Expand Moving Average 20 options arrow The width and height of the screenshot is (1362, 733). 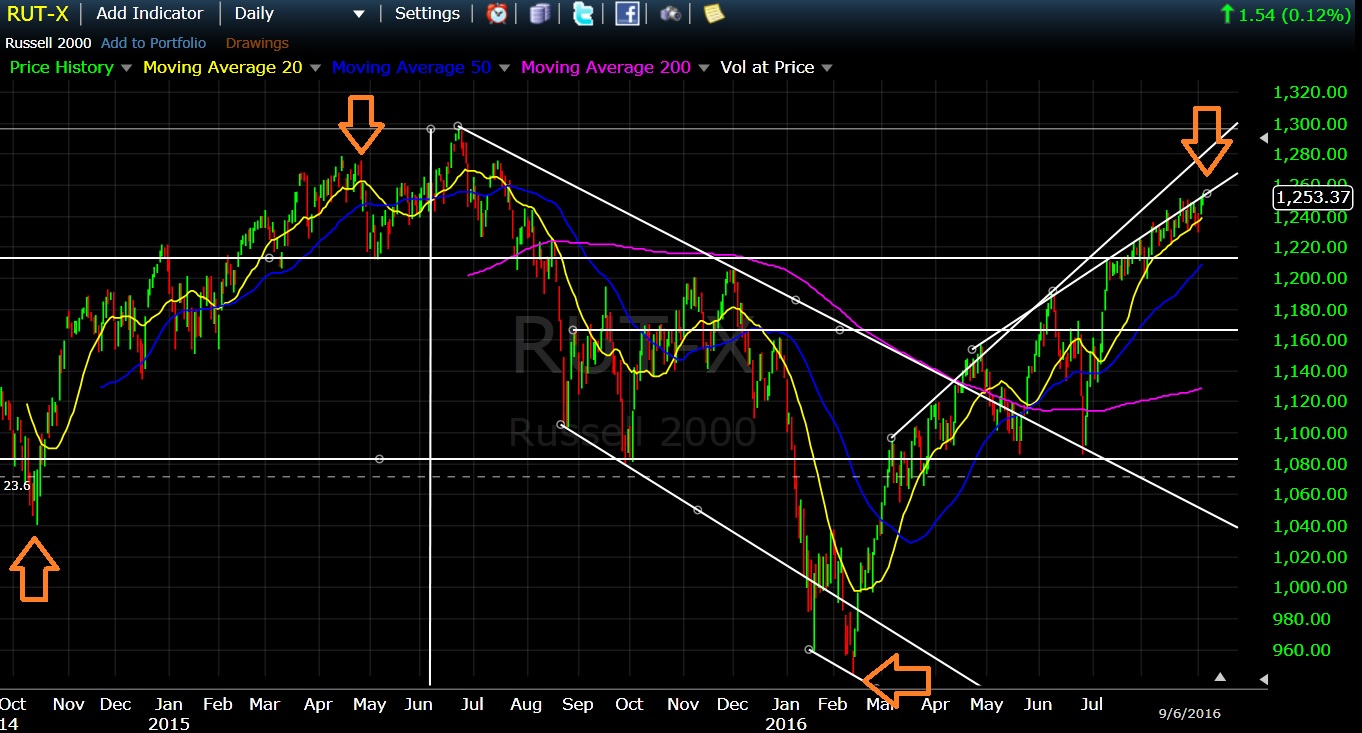click(x=315, y=68)
